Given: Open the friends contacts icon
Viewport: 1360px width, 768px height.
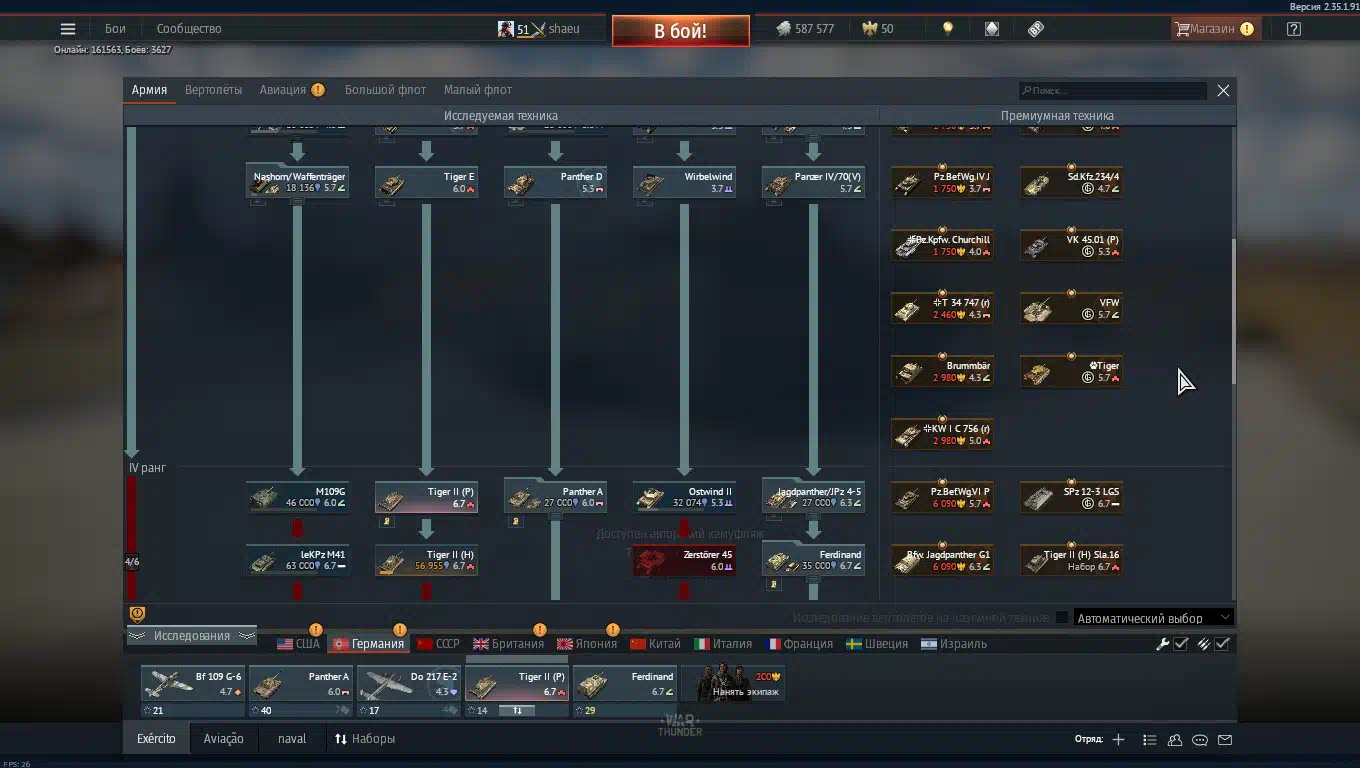Looking at the screenshot, I should click(x=1175, y=740).
